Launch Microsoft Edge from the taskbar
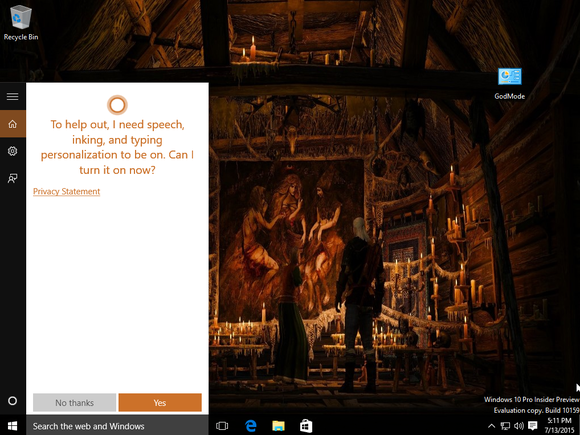Image resolution: width=580 pixels, height=435 pixels. [x=251, y=426]
